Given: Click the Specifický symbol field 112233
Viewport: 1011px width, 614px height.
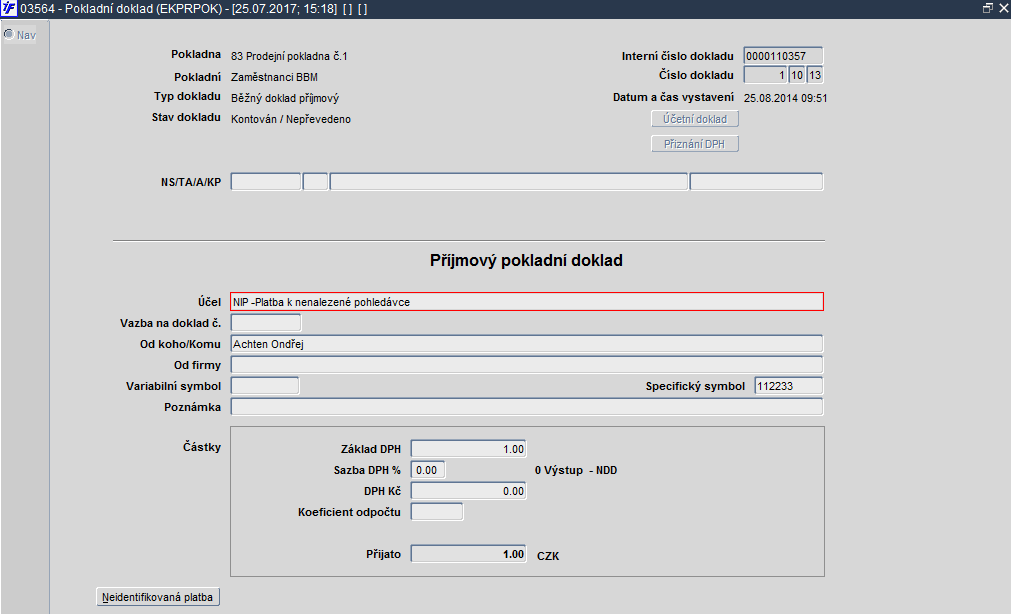Looking at the screenshot, I should click(789, 386).
